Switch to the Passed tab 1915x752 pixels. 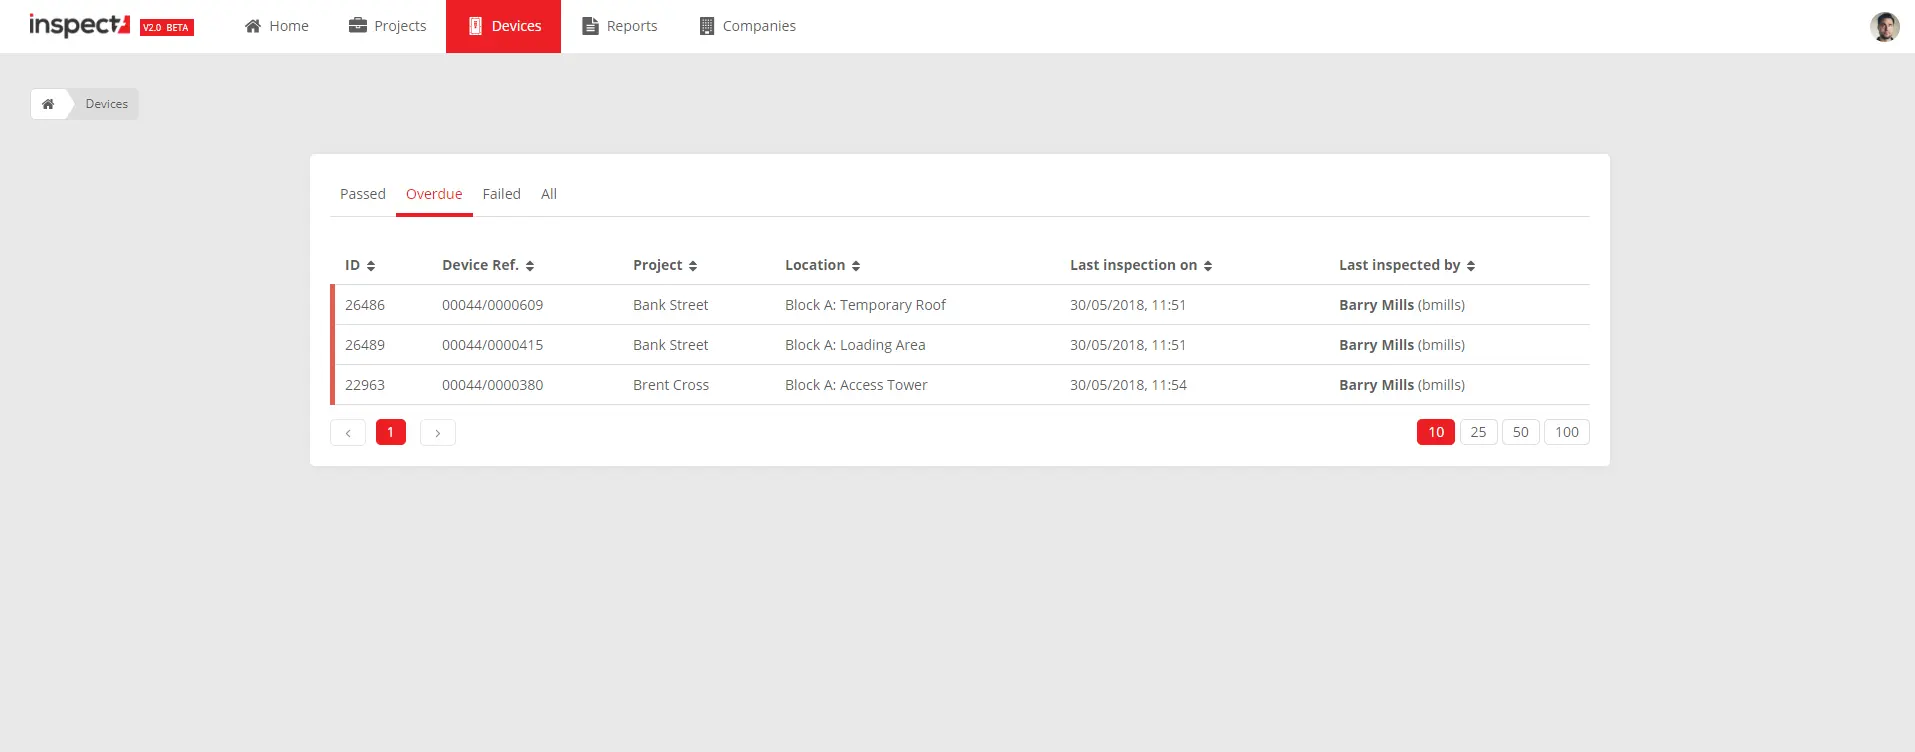tap(362, 194)
